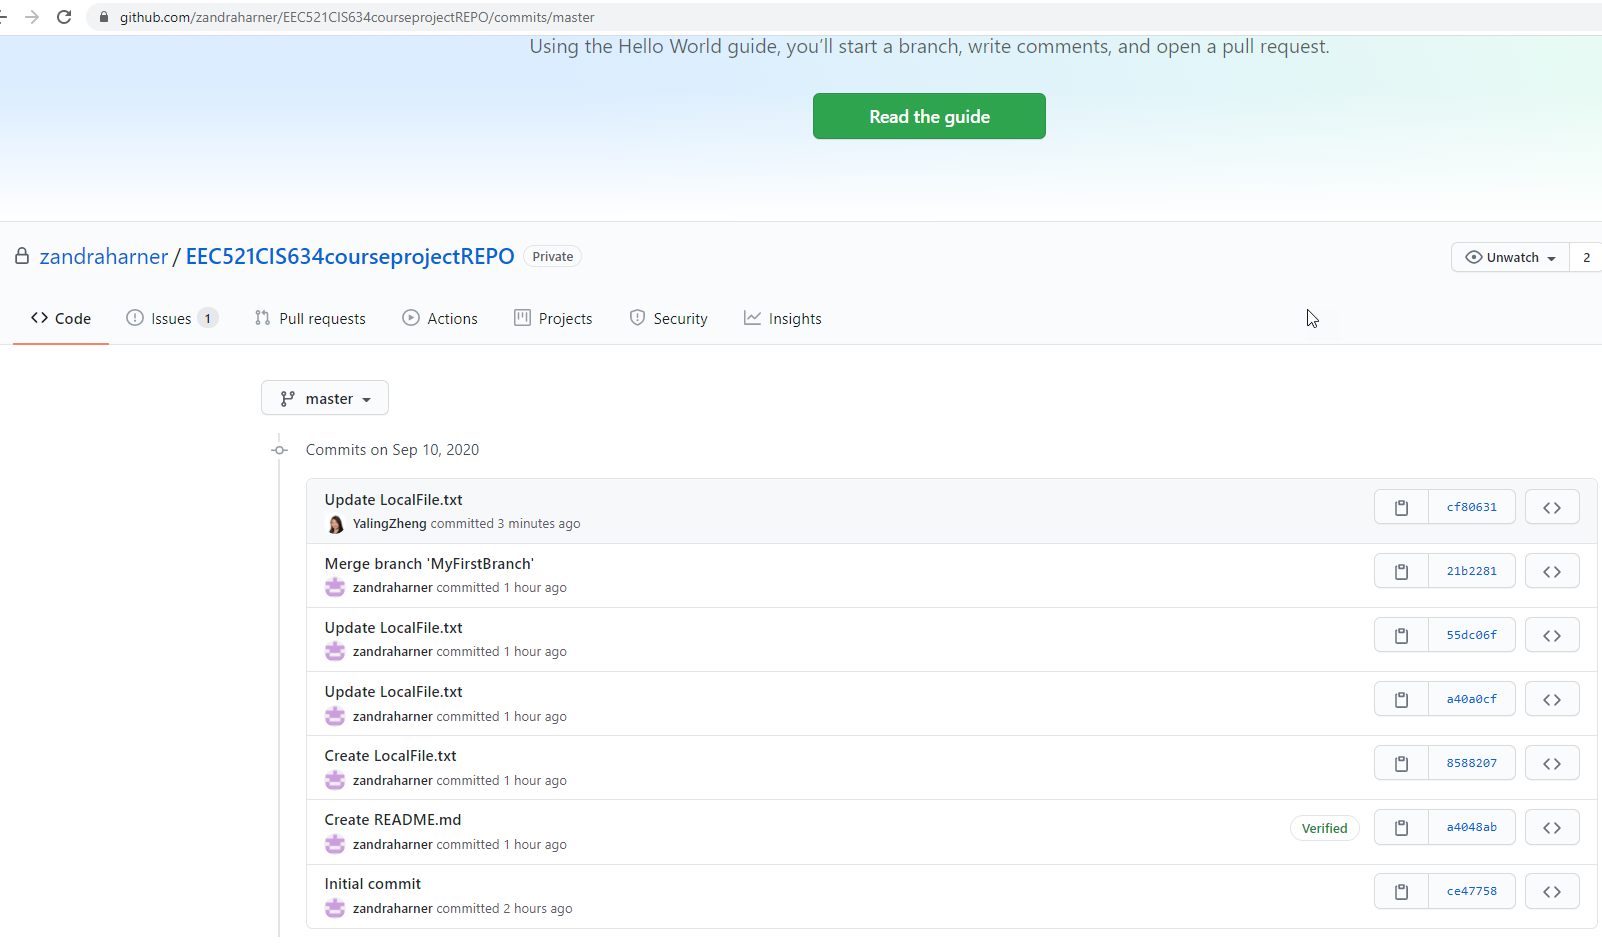Copy full SHA of latest Update LocalFile.txt commit
The image size is (1602, 951).
(1400, 507)
